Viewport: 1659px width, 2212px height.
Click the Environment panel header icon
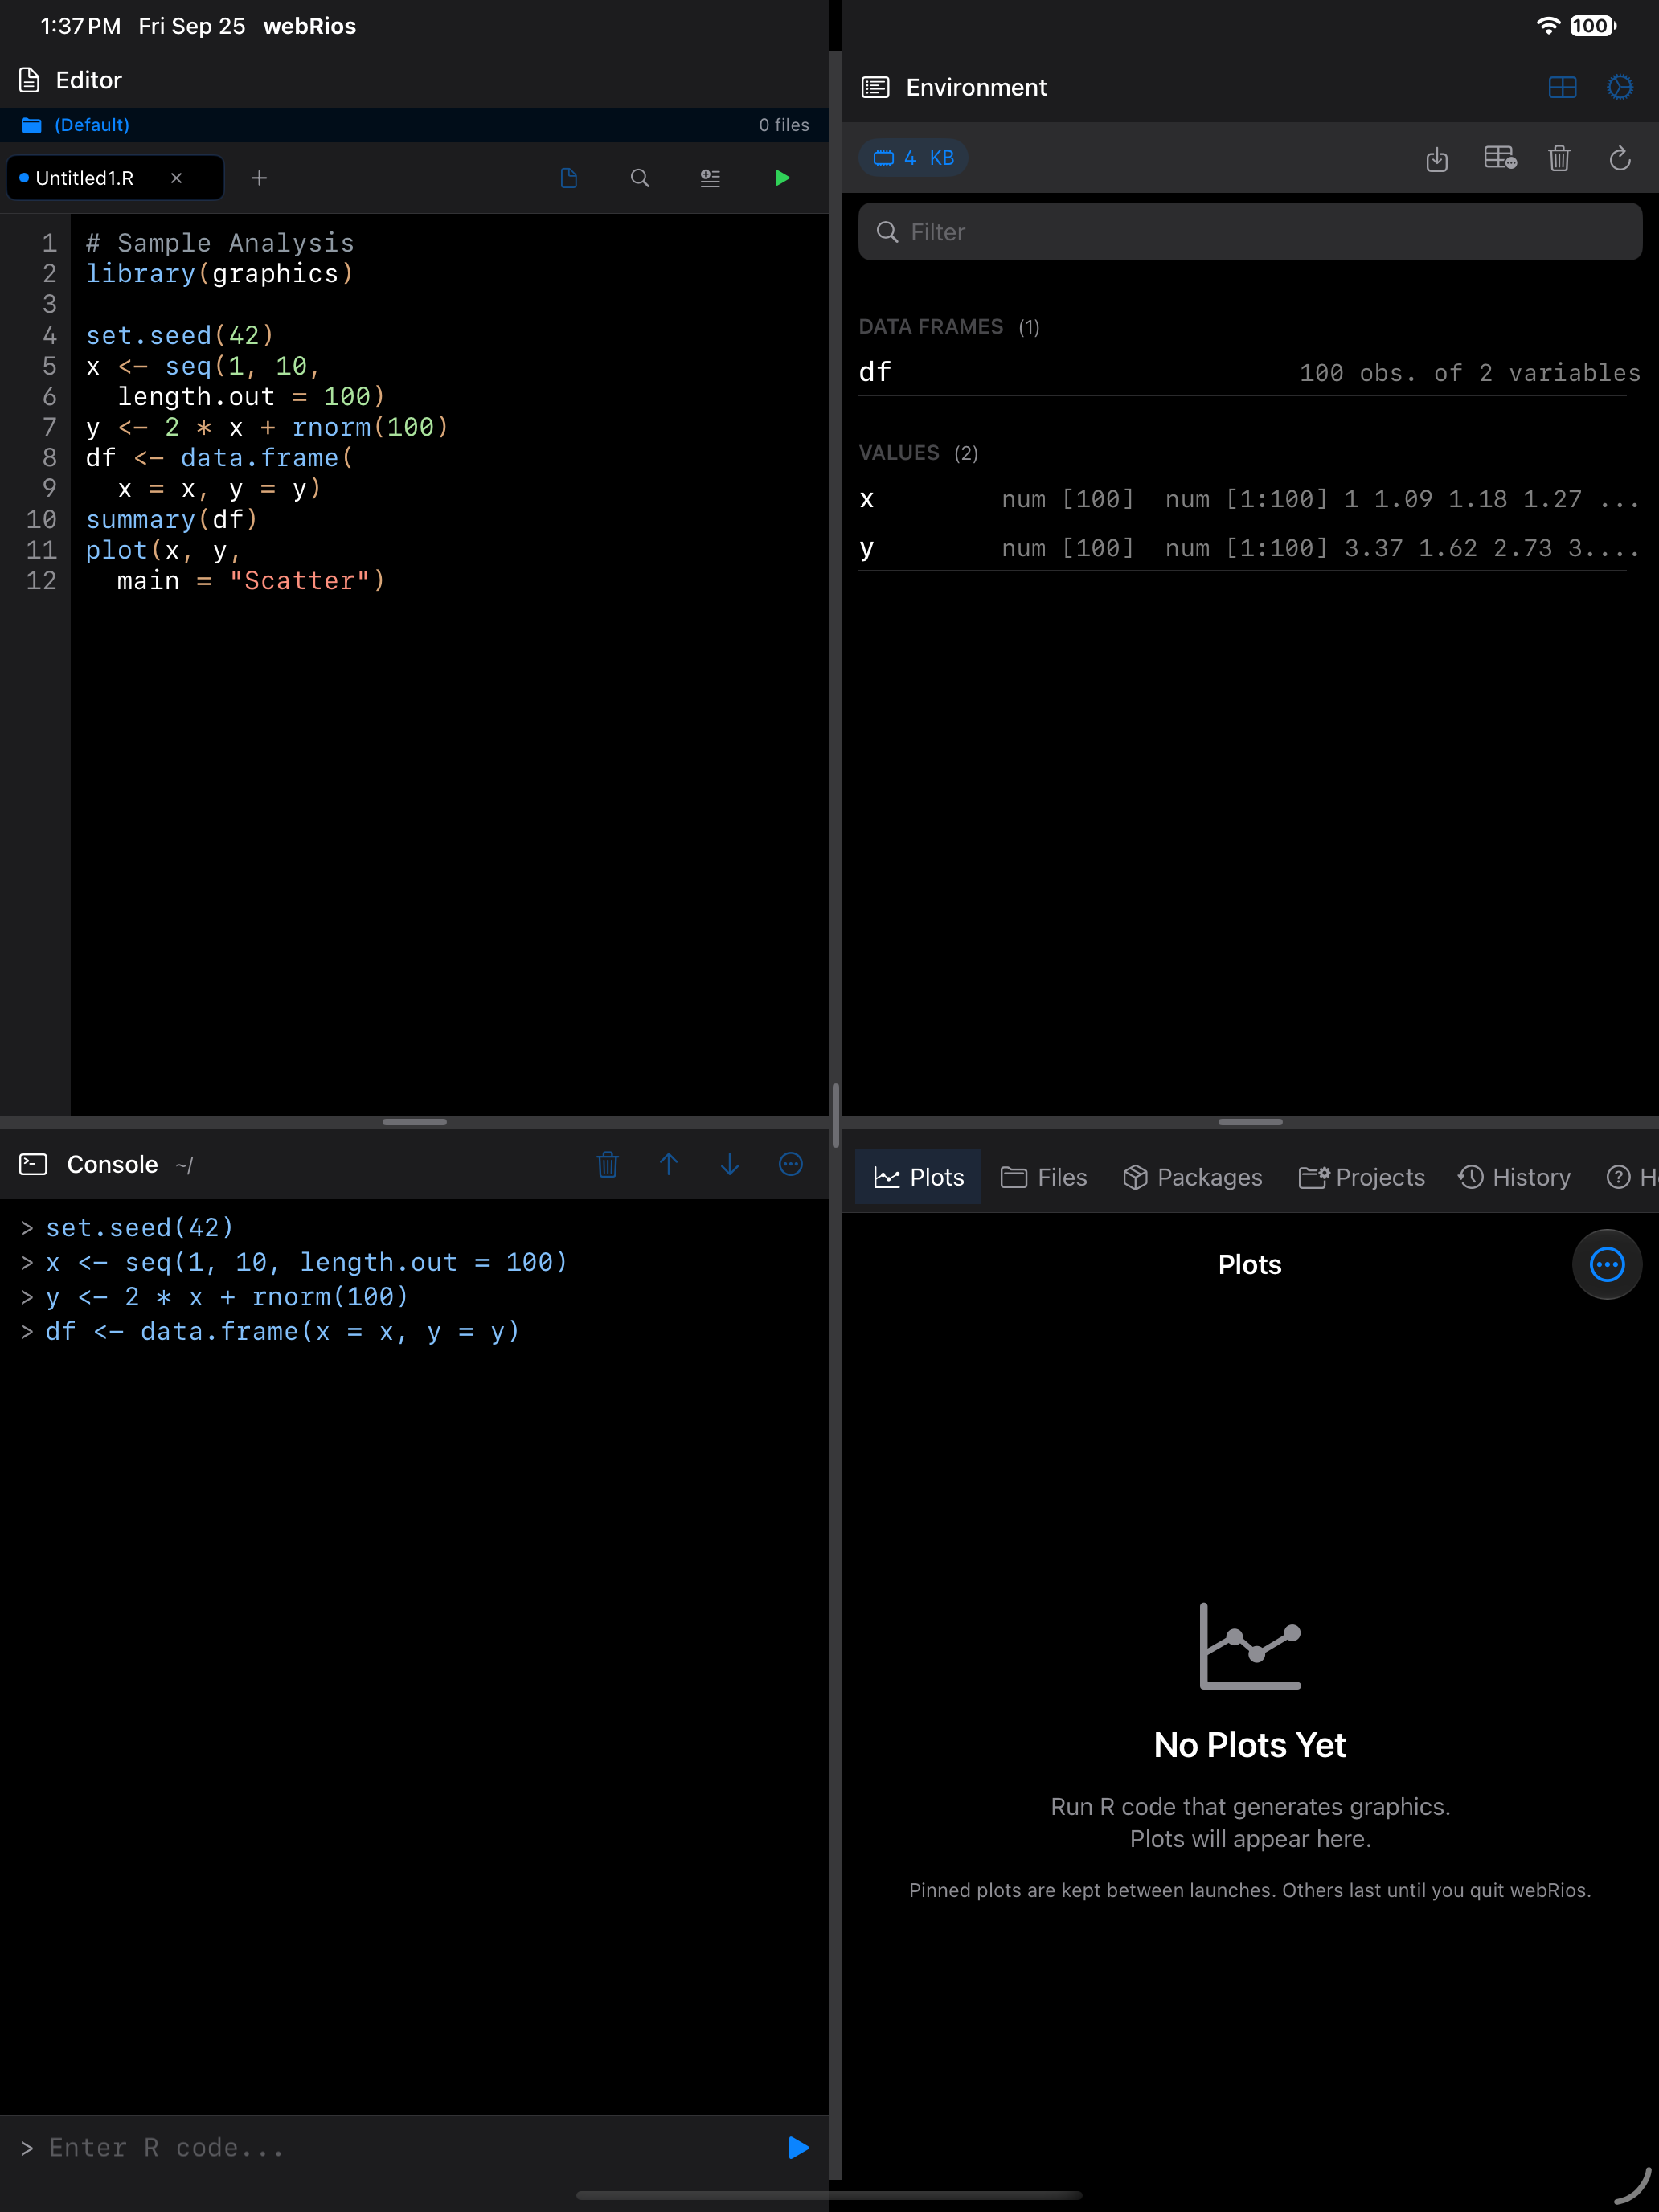coord(875,88)
